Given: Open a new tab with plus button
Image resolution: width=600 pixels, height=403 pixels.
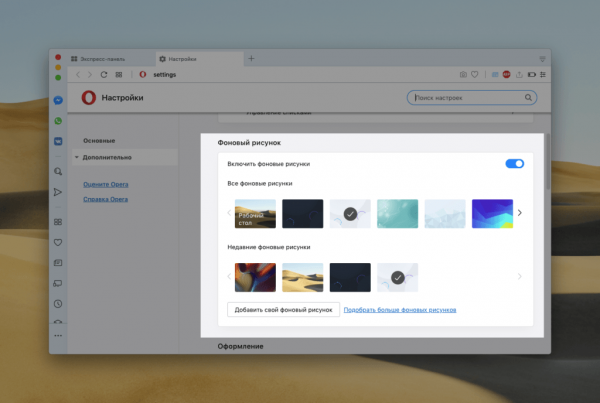Looking at the screenshot, I should coord(251,59).
